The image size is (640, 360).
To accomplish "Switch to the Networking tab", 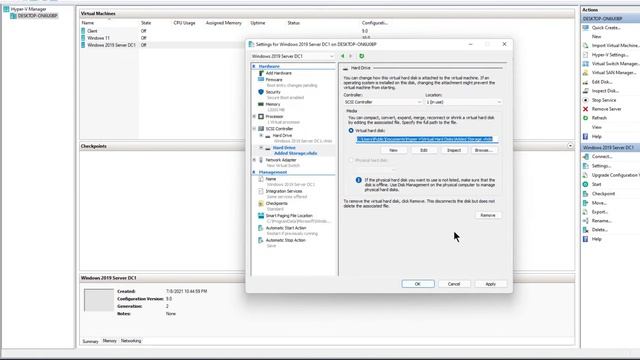I will [x=131, y=341].
